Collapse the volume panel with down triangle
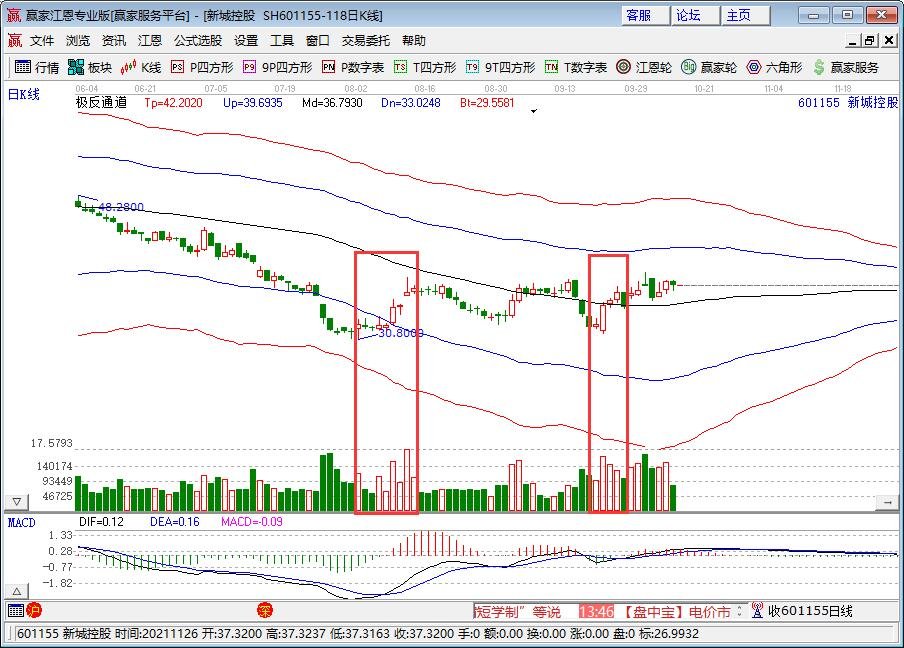Image resolution: width=904 pixels, height=648 pixels. tap(17, 501)
